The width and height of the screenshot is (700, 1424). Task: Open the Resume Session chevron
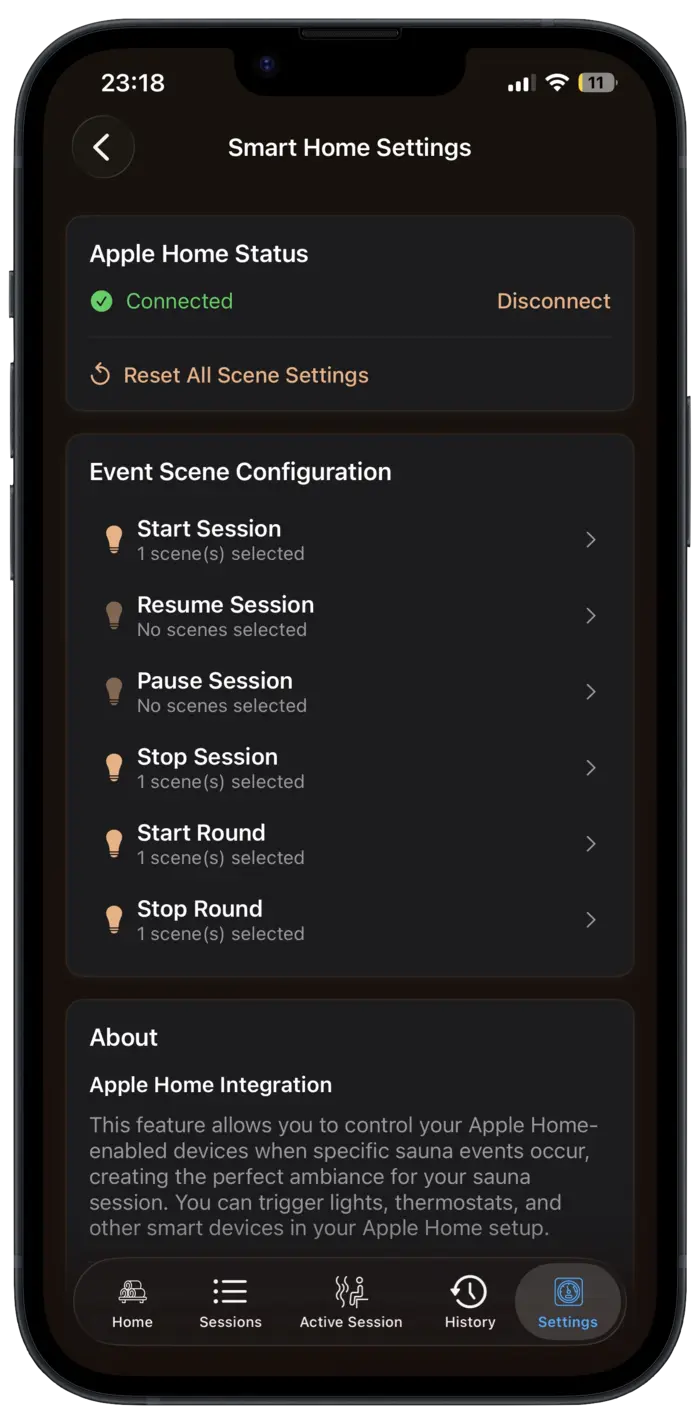[590, 615]
